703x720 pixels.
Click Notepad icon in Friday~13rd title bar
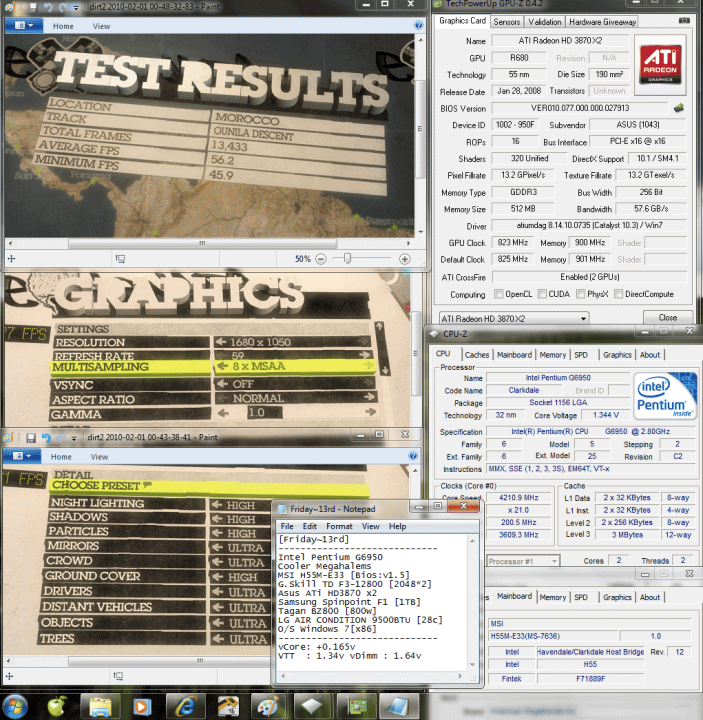point(281,509)
